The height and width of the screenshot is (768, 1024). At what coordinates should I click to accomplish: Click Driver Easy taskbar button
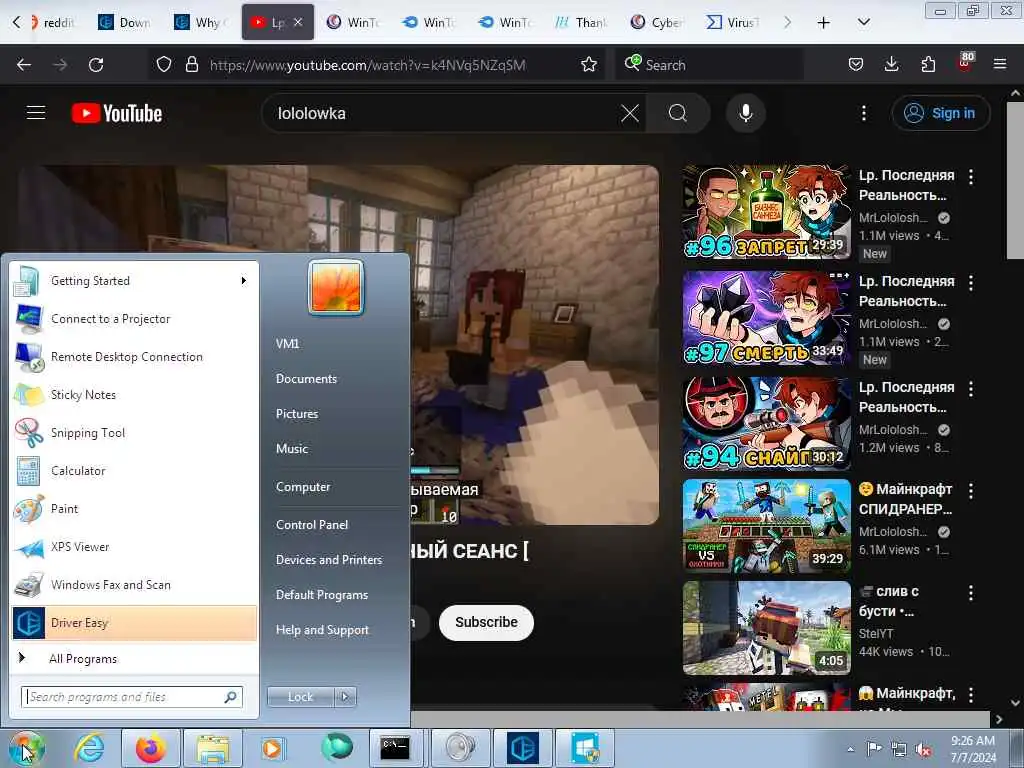point(522,748)
